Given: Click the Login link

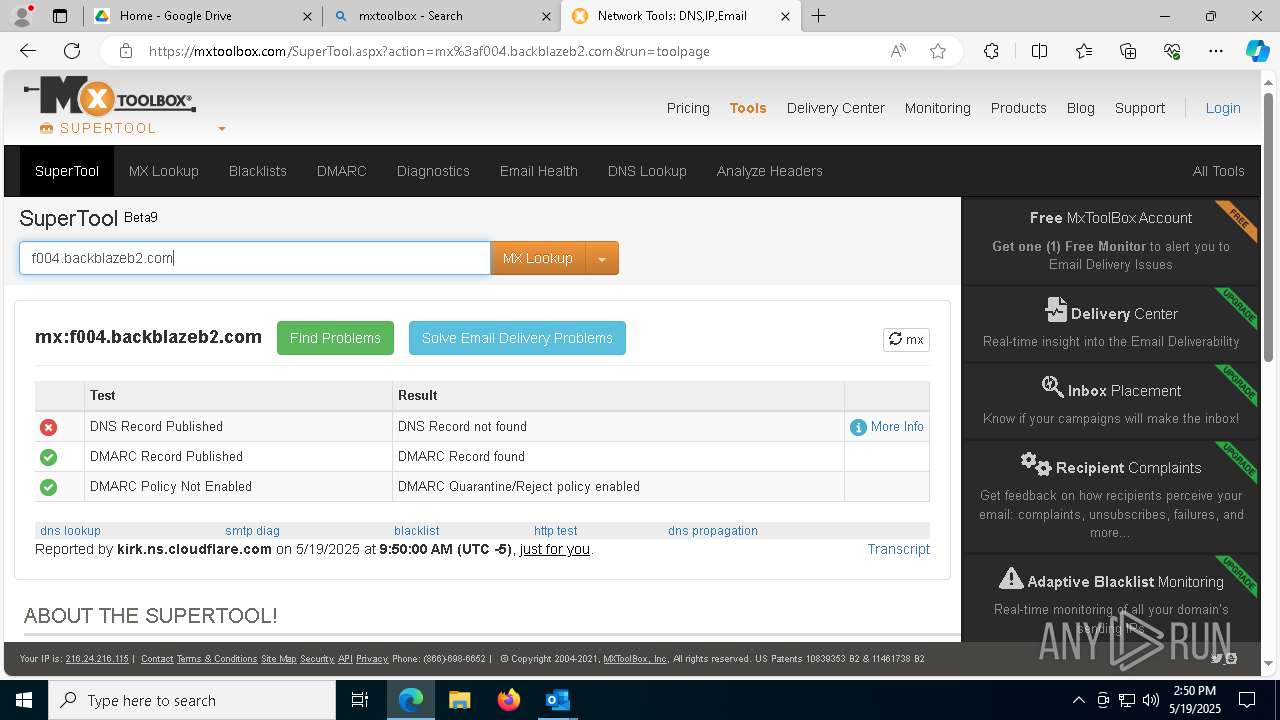Looking at the screenshot, I should pyautogui.click(x=1223, y=108).
